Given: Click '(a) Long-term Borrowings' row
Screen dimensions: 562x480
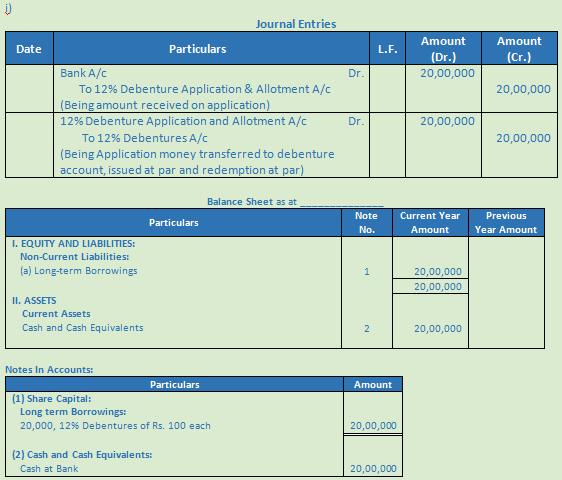Looking at the screenshot, I should 78,271.
